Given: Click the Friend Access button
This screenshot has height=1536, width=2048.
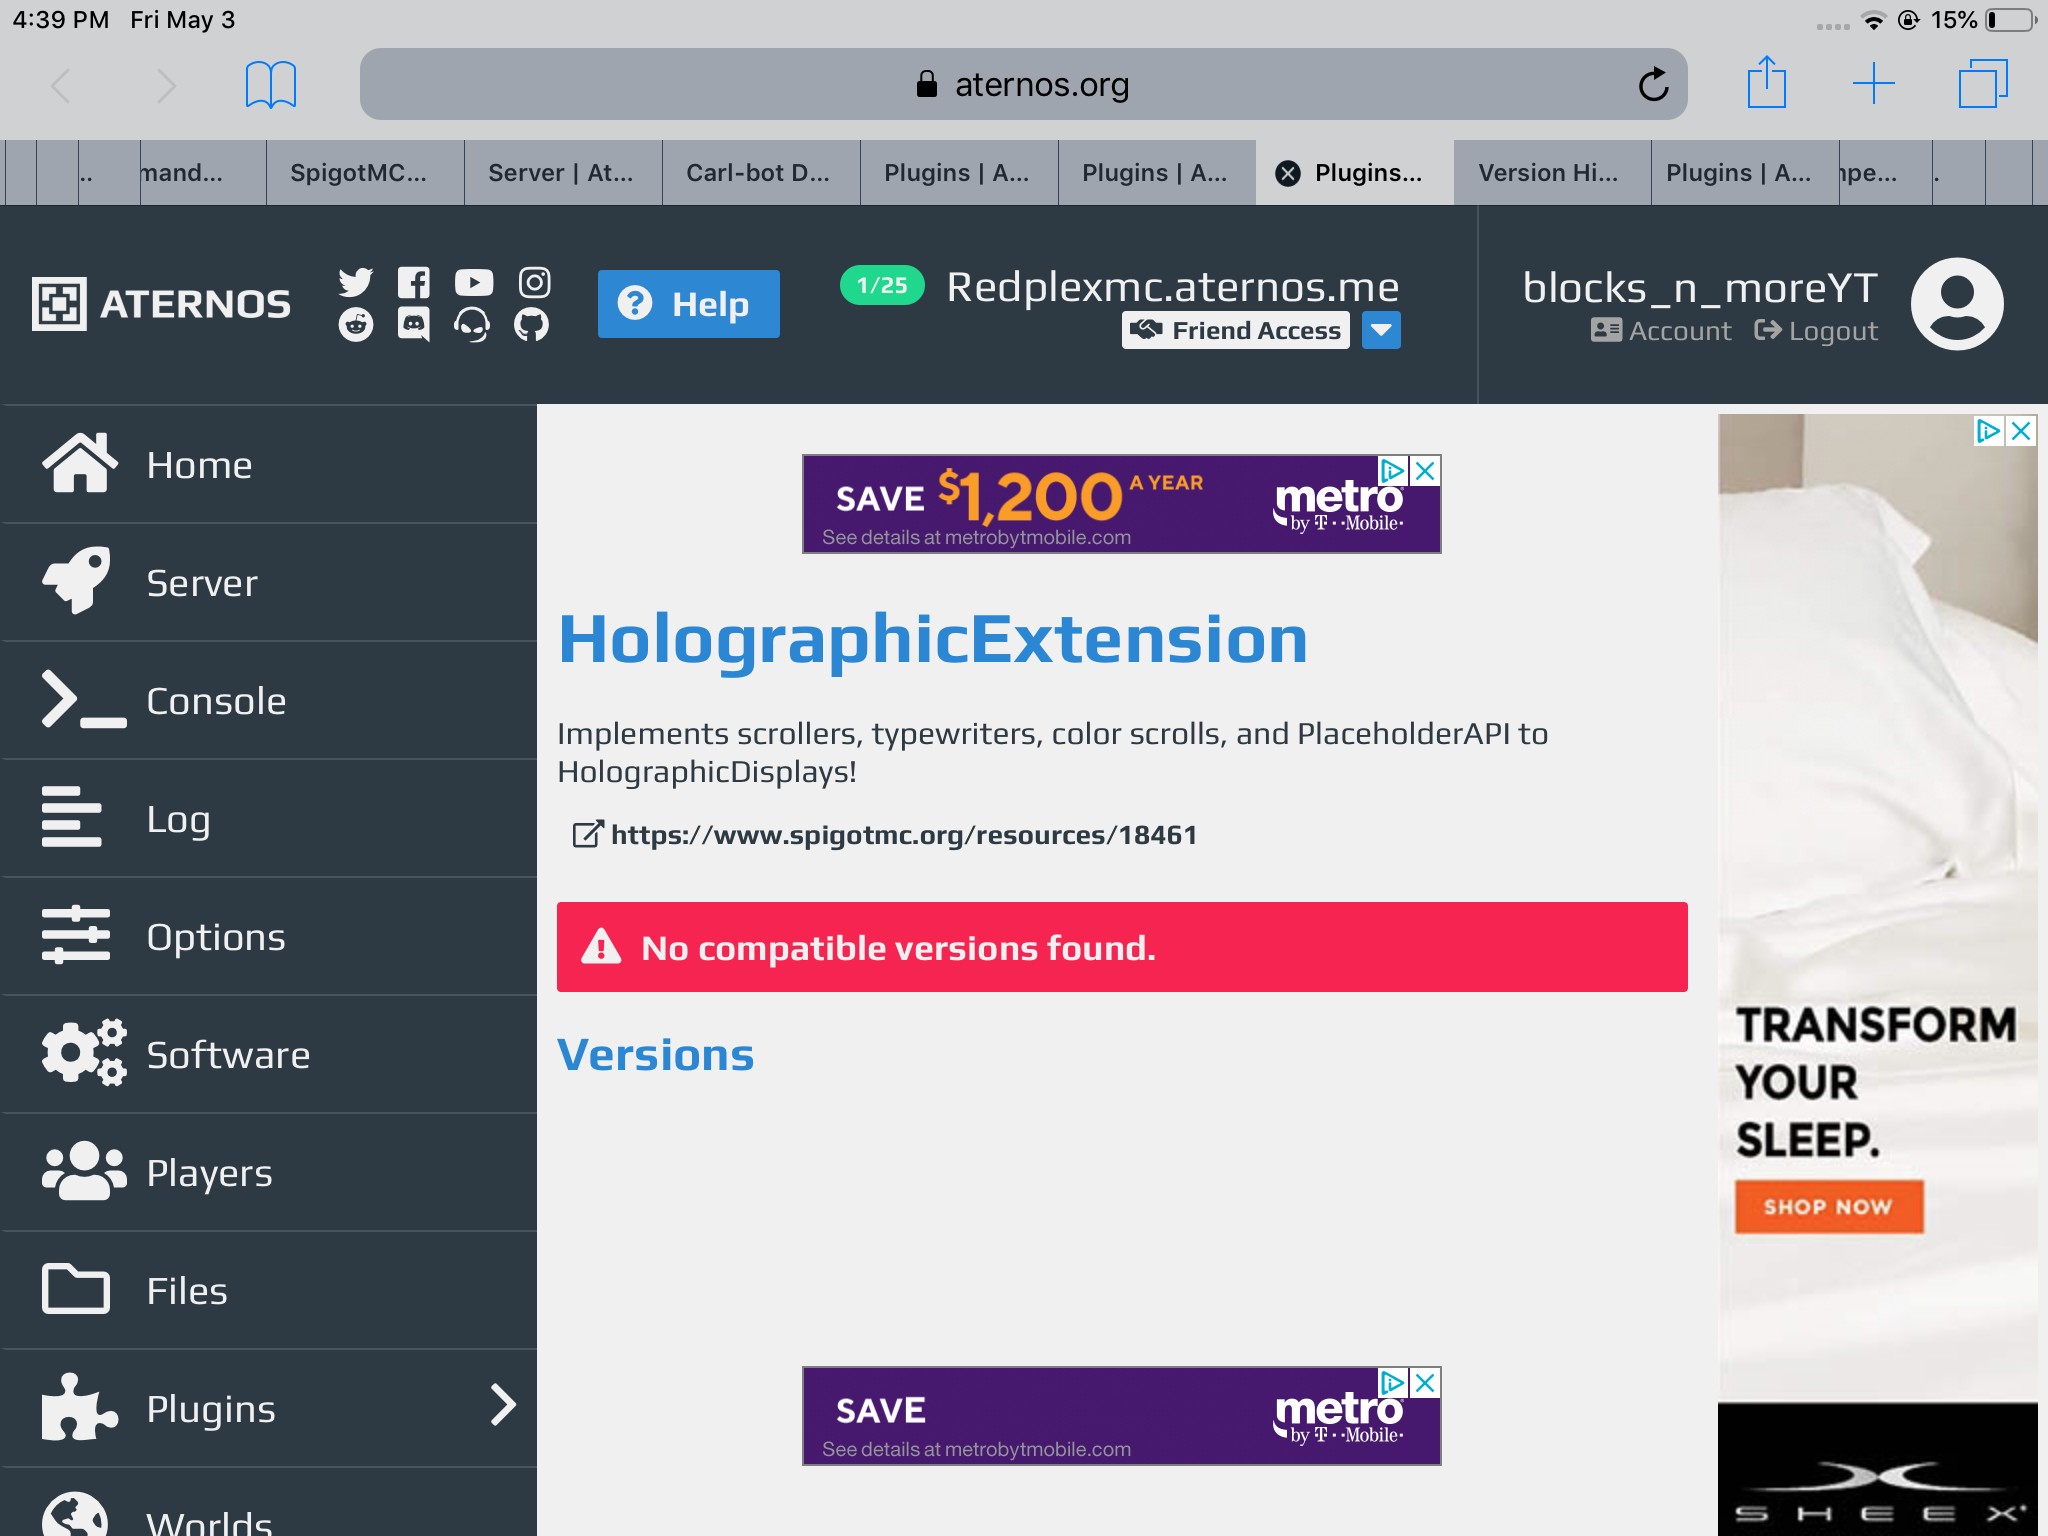Looking at the screenshot, I should click(1236, 330).
